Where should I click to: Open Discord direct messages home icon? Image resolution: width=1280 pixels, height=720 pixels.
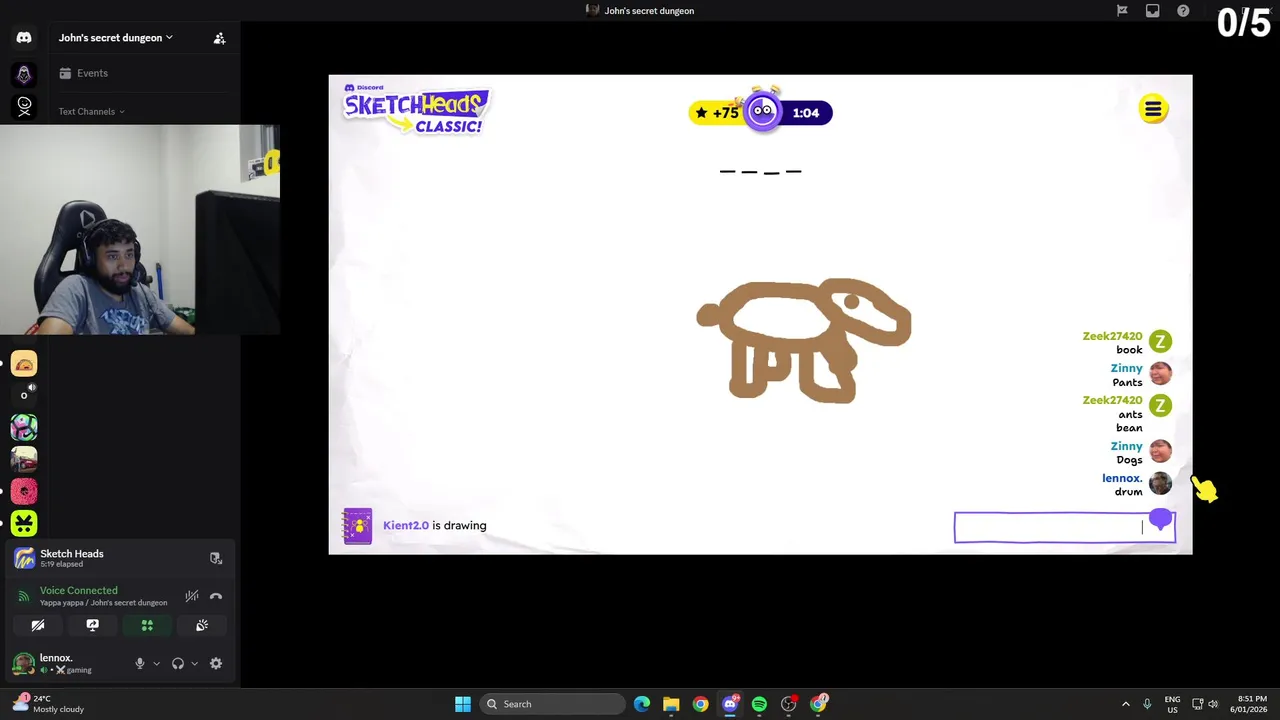tap(24, 38)
